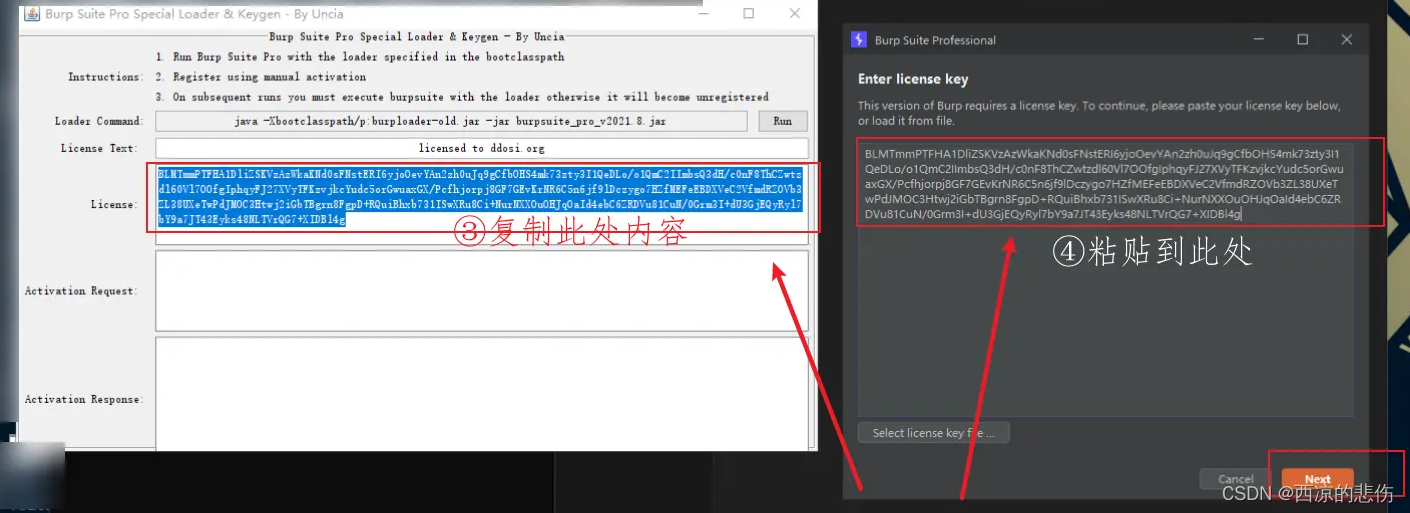This screenshot has width=1410, height=513.
Task: Click inside the Activation Request text area
Action: [x=481, y=290]
